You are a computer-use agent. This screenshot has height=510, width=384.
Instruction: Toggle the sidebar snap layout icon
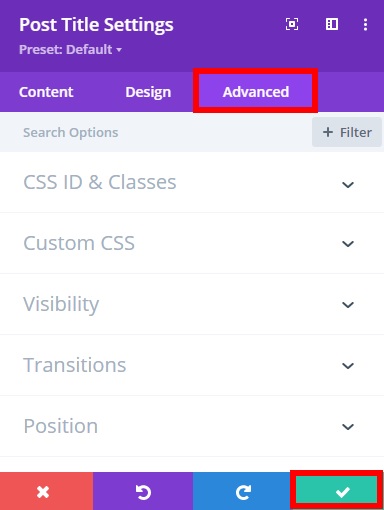332,24
